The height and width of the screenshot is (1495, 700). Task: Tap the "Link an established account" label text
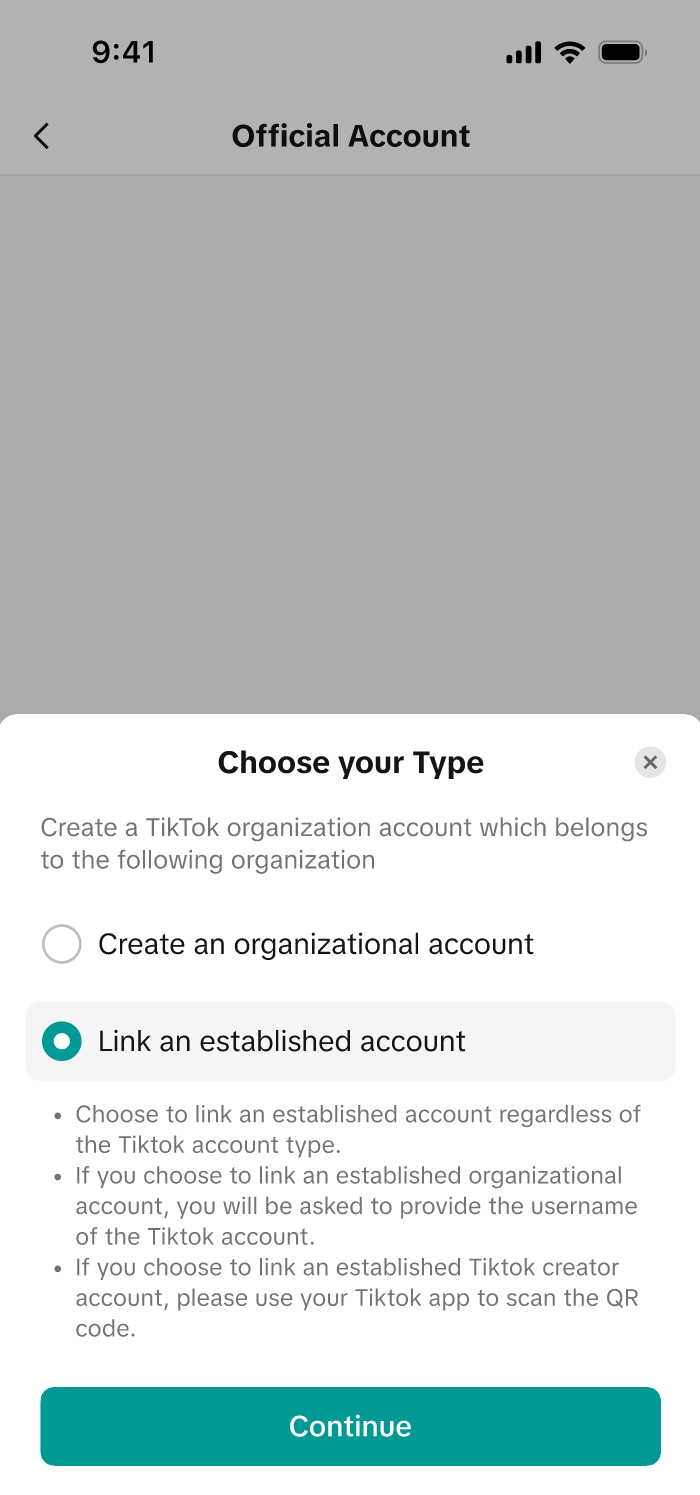click(x=281, y=1041)
